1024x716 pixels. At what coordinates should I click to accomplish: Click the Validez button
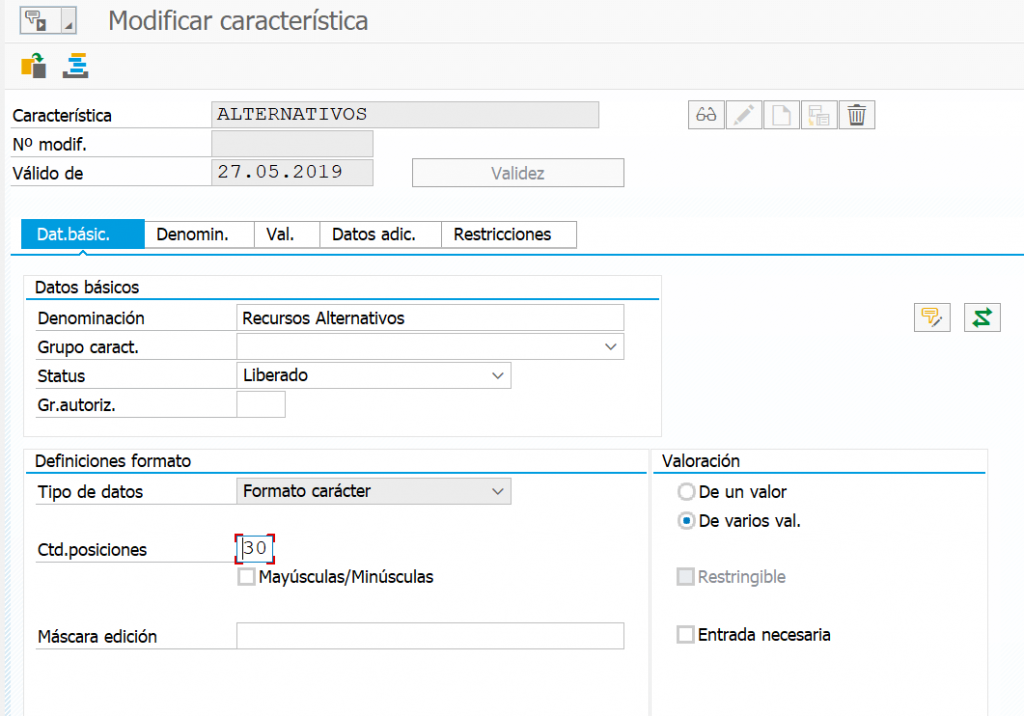pyautogui.click(x=518, y=173)
